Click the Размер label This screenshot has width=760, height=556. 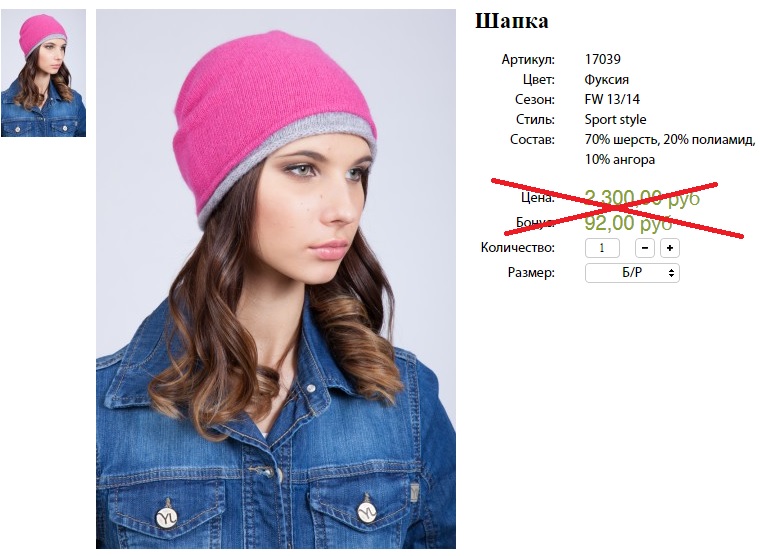pos(531,272)
